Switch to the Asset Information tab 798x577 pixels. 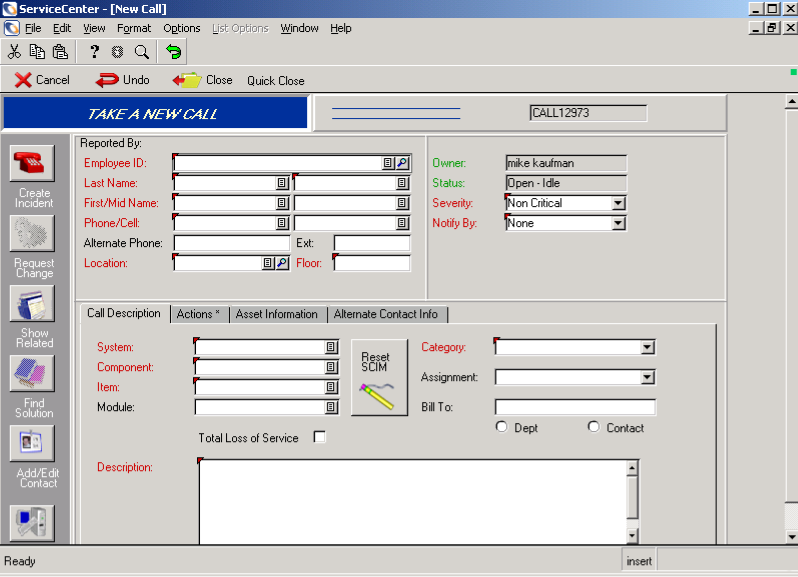tap(277, 314)
